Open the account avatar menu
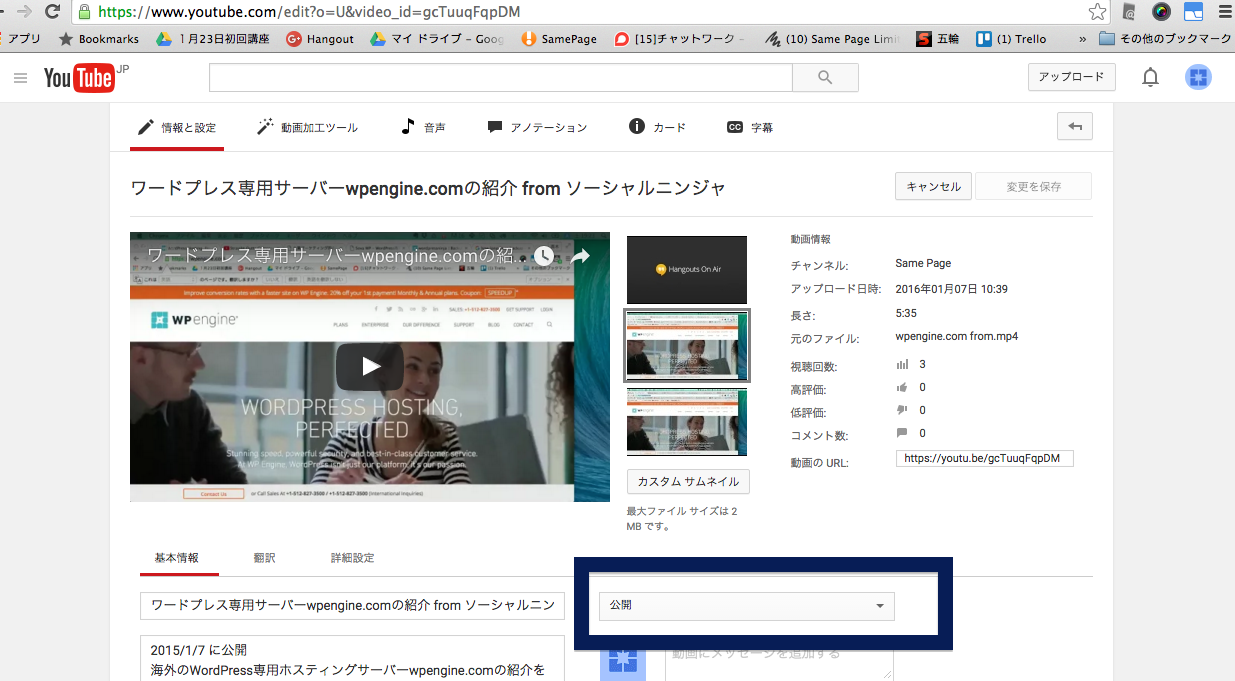This screenshot has width=1235, height=681. (1198, 77)
